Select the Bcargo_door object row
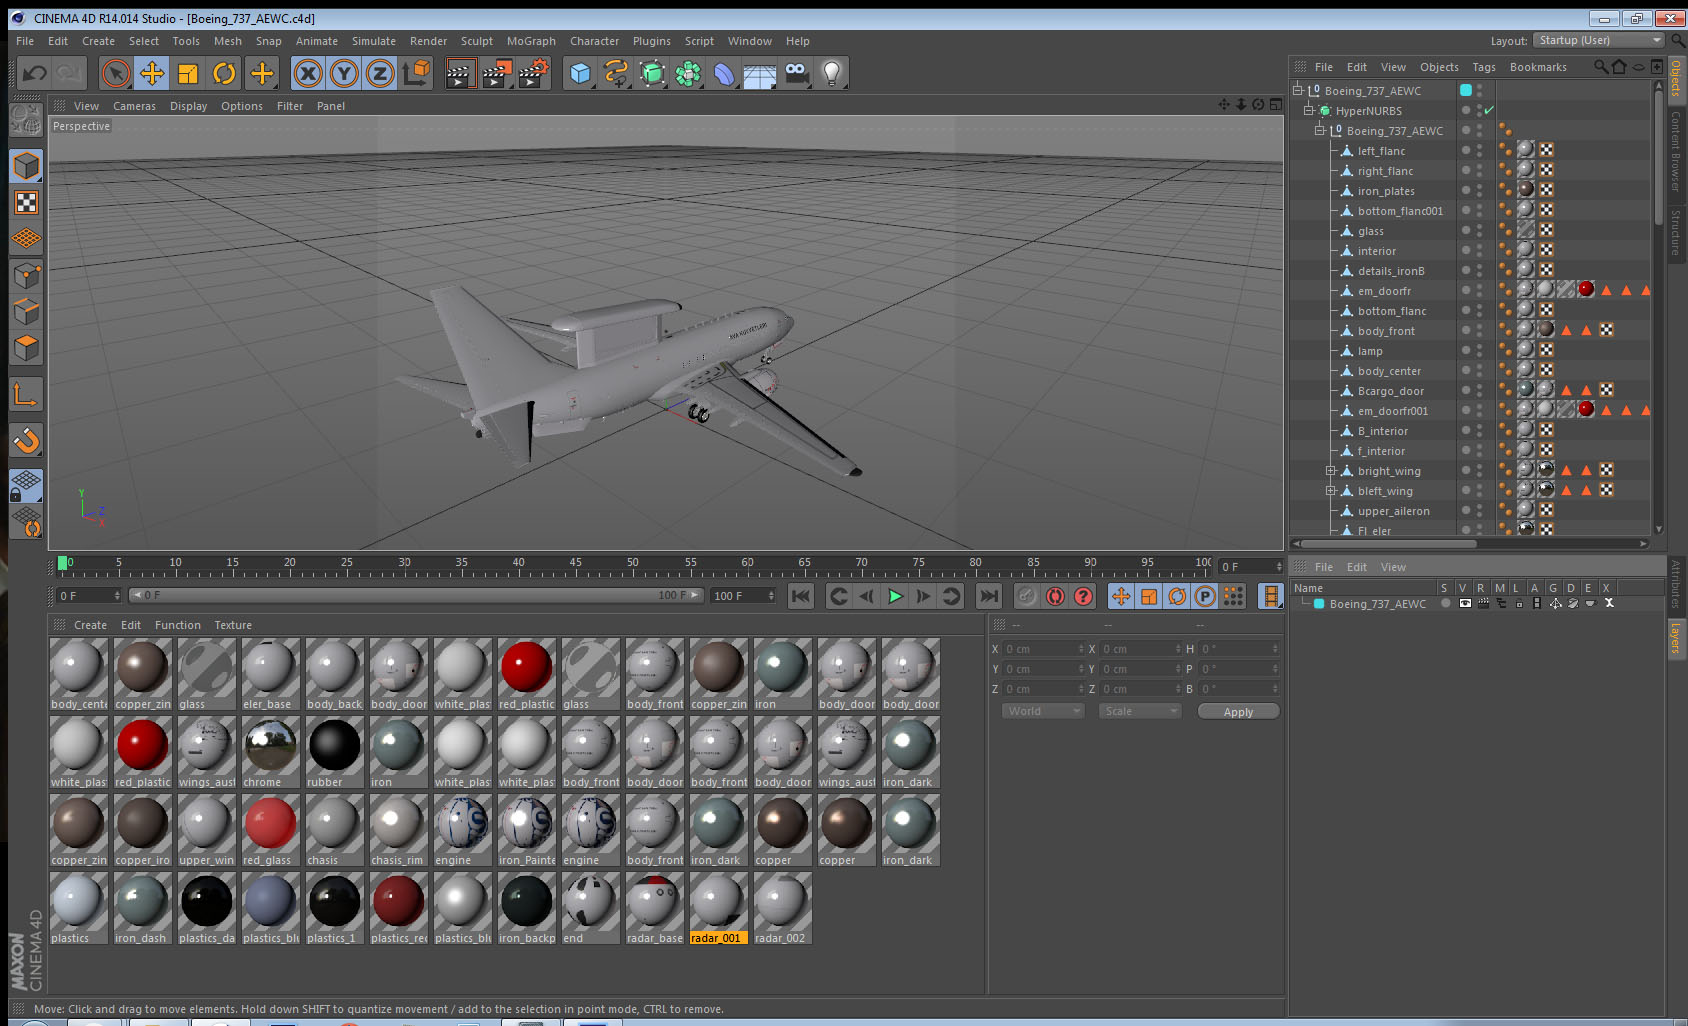 [x=1390, y=391]
